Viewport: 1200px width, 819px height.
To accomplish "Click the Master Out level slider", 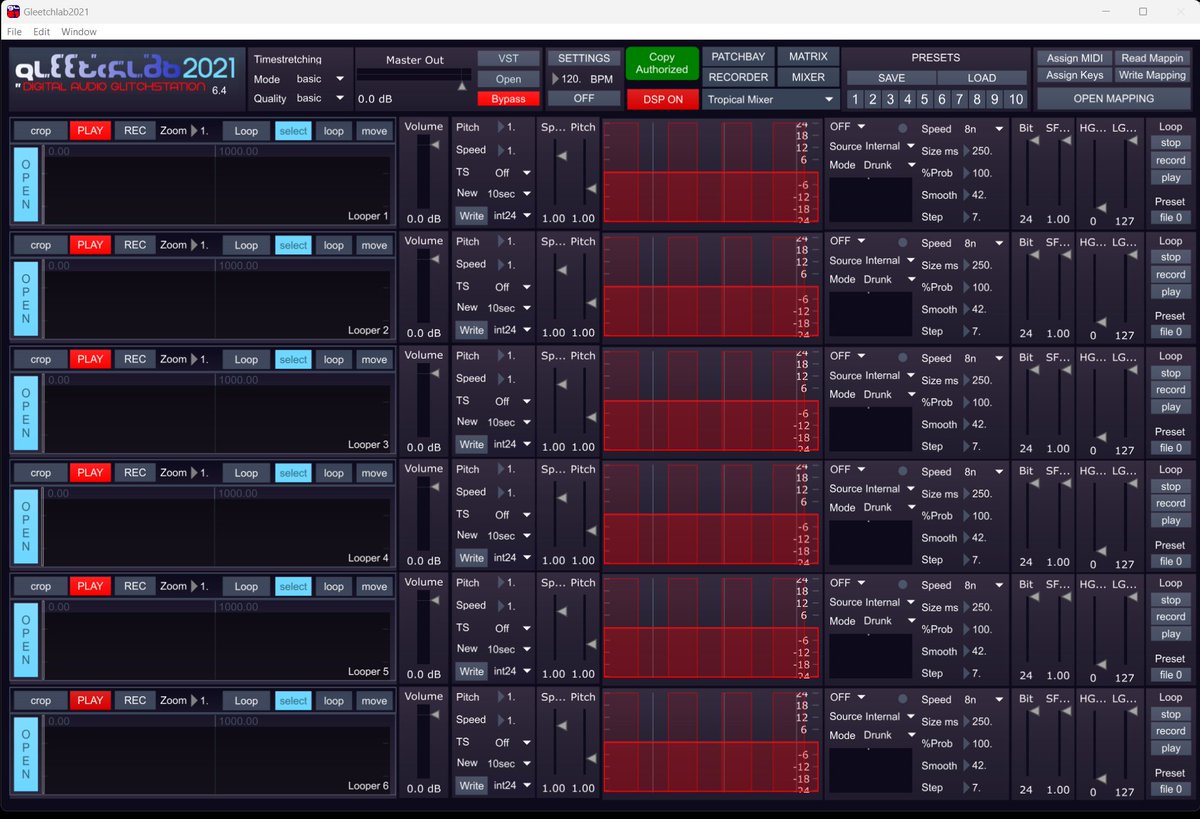I will click(414, 77).
